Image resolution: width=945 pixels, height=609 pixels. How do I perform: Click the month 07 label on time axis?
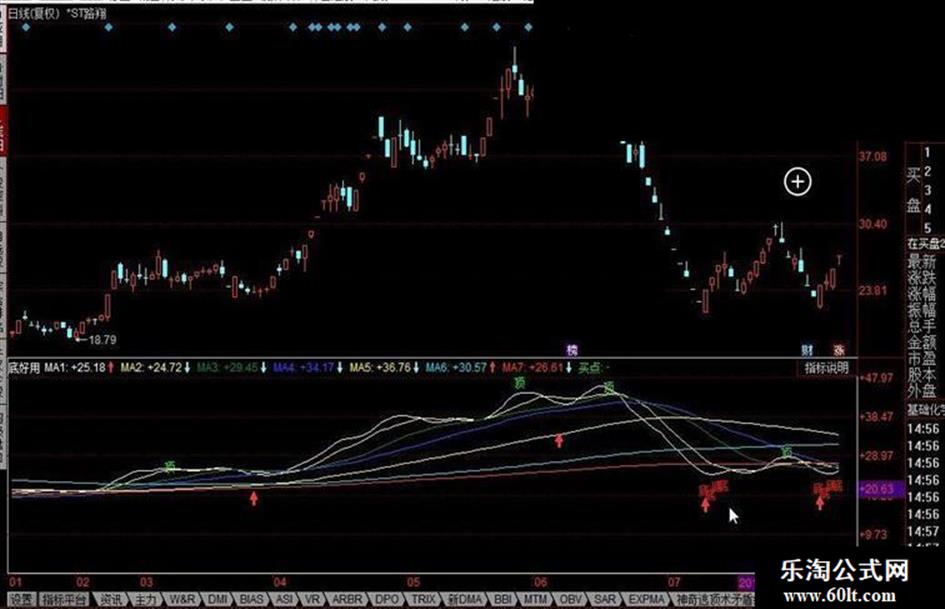pyautogui.click(x=674, y=582)
